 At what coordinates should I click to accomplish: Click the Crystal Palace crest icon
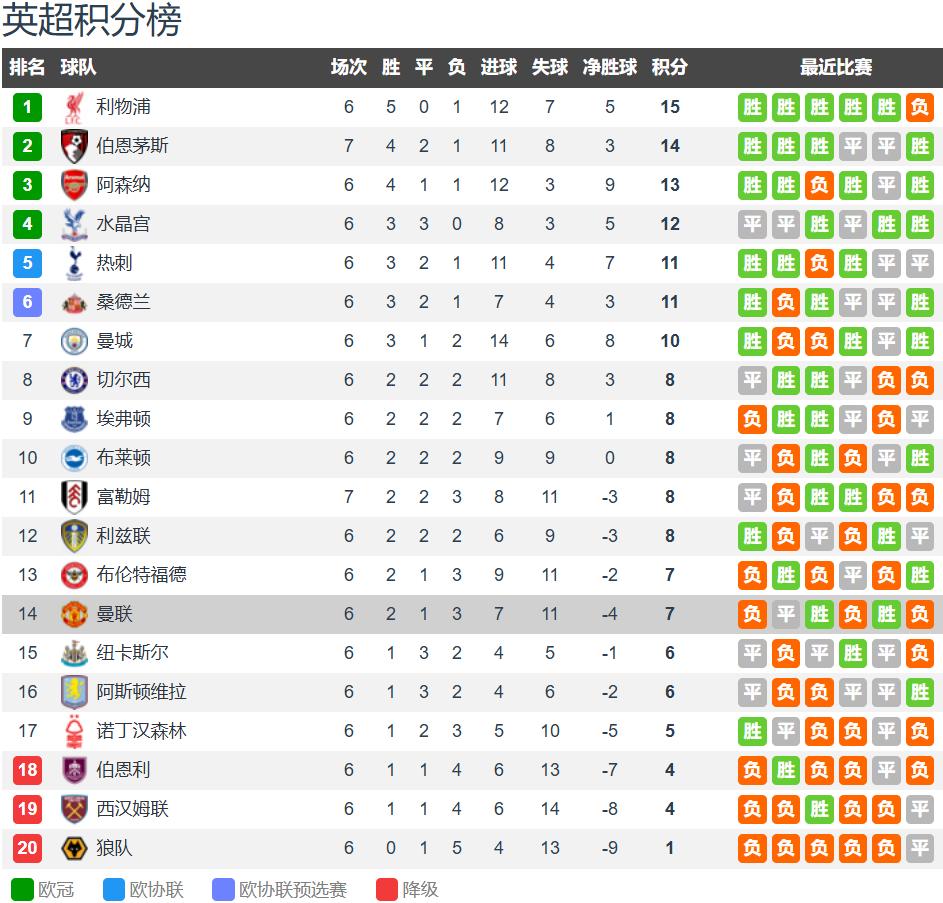(75, 224)
